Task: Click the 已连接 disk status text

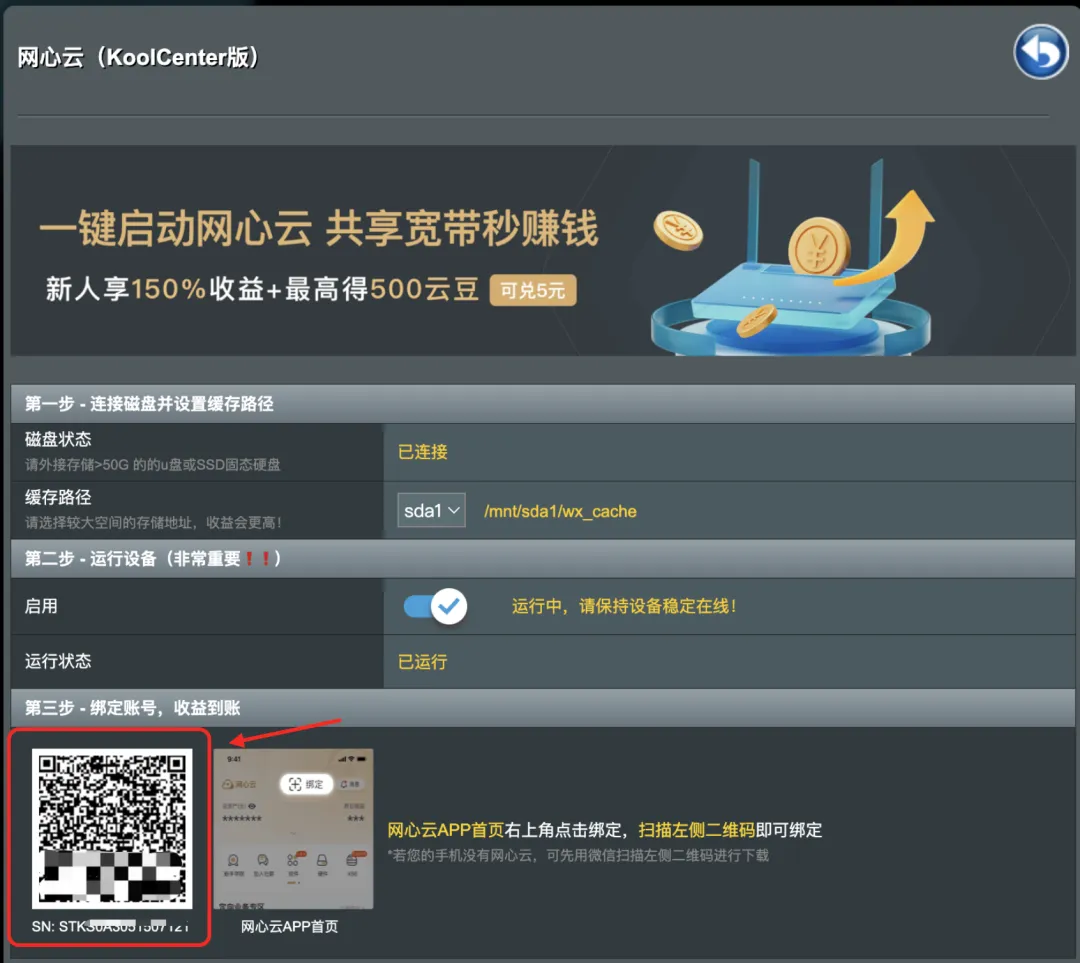Action: tap(423, 452)
